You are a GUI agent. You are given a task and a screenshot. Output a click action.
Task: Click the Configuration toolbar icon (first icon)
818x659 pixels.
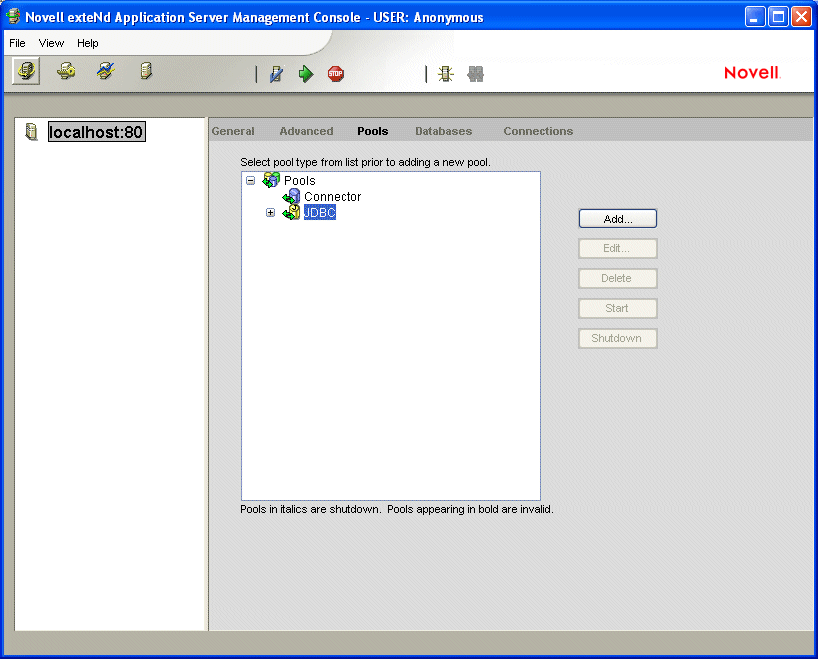pyautogui.click(x=26, y=71)
